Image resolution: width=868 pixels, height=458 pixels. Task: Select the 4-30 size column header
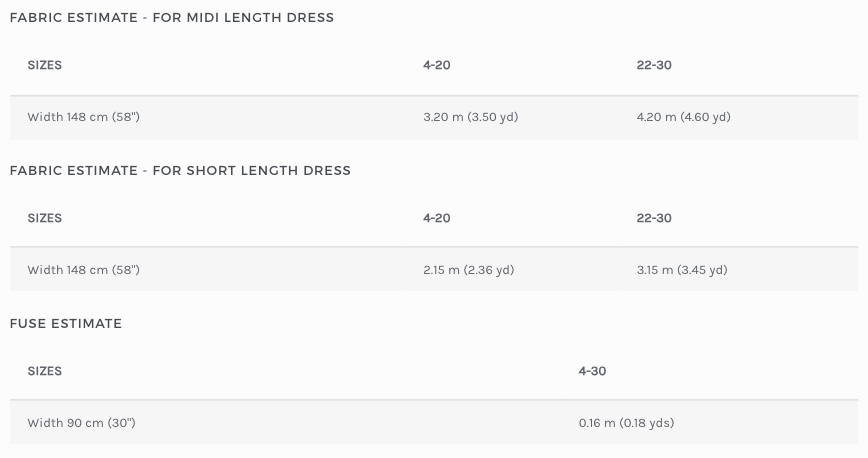(x=592, y=370)
